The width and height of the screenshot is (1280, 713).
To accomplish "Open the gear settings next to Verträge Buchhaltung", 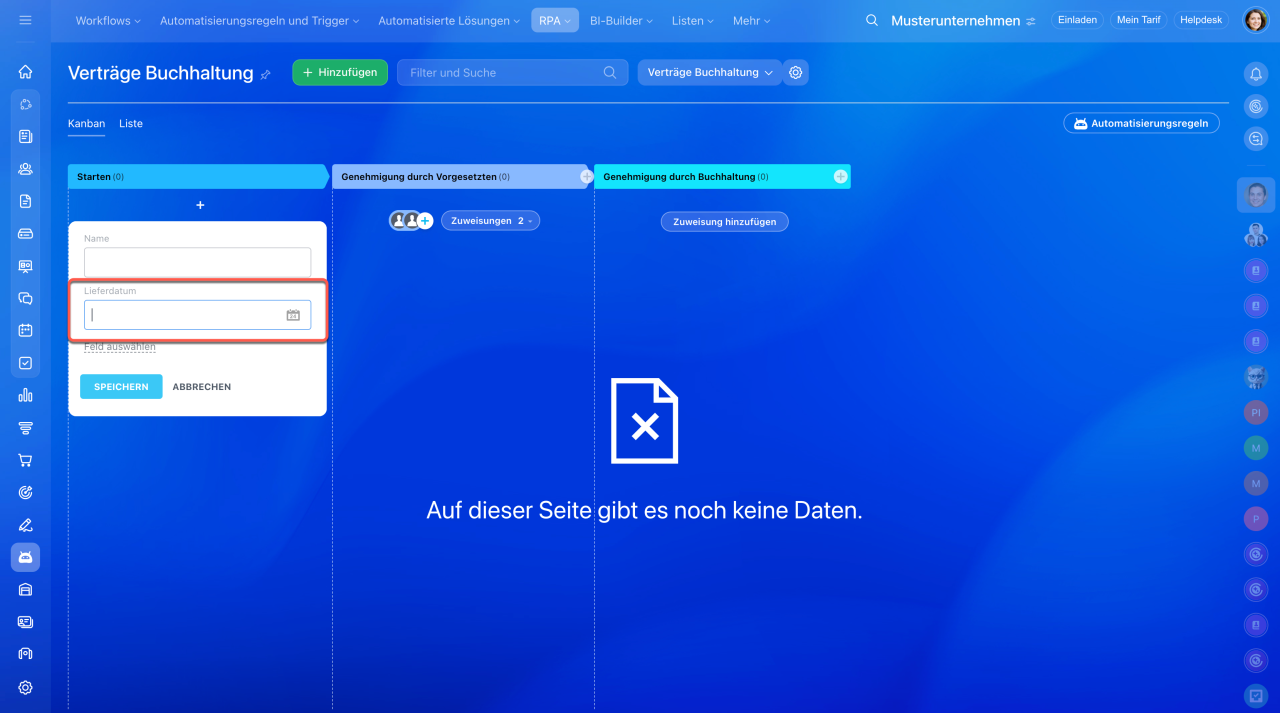I will tap(795, 72).
